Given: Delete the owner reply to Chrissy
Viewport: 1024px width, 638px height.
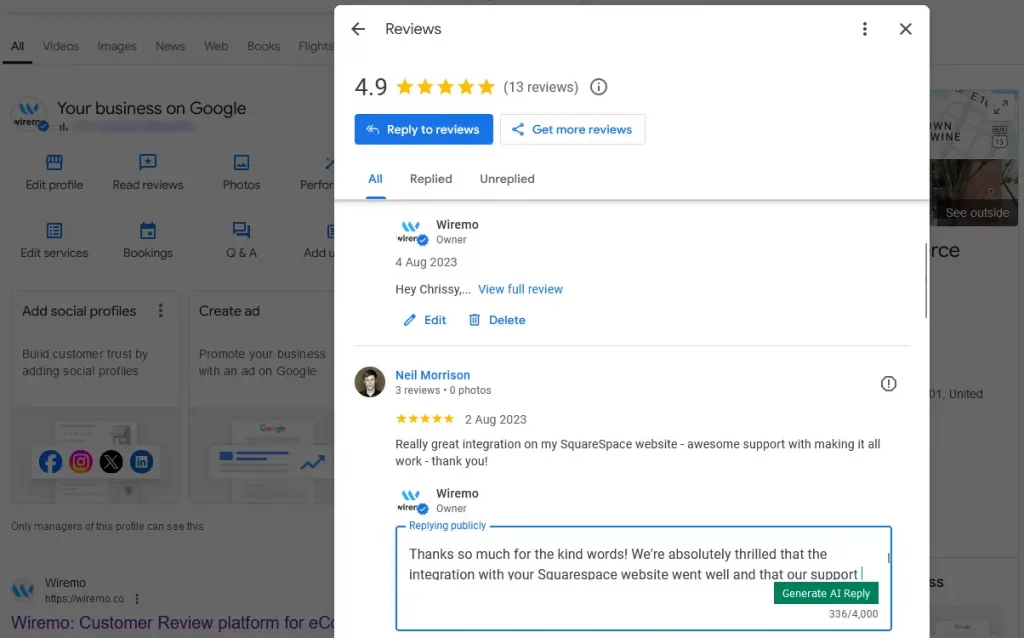Looking at the screenshot, I should 497,320.
